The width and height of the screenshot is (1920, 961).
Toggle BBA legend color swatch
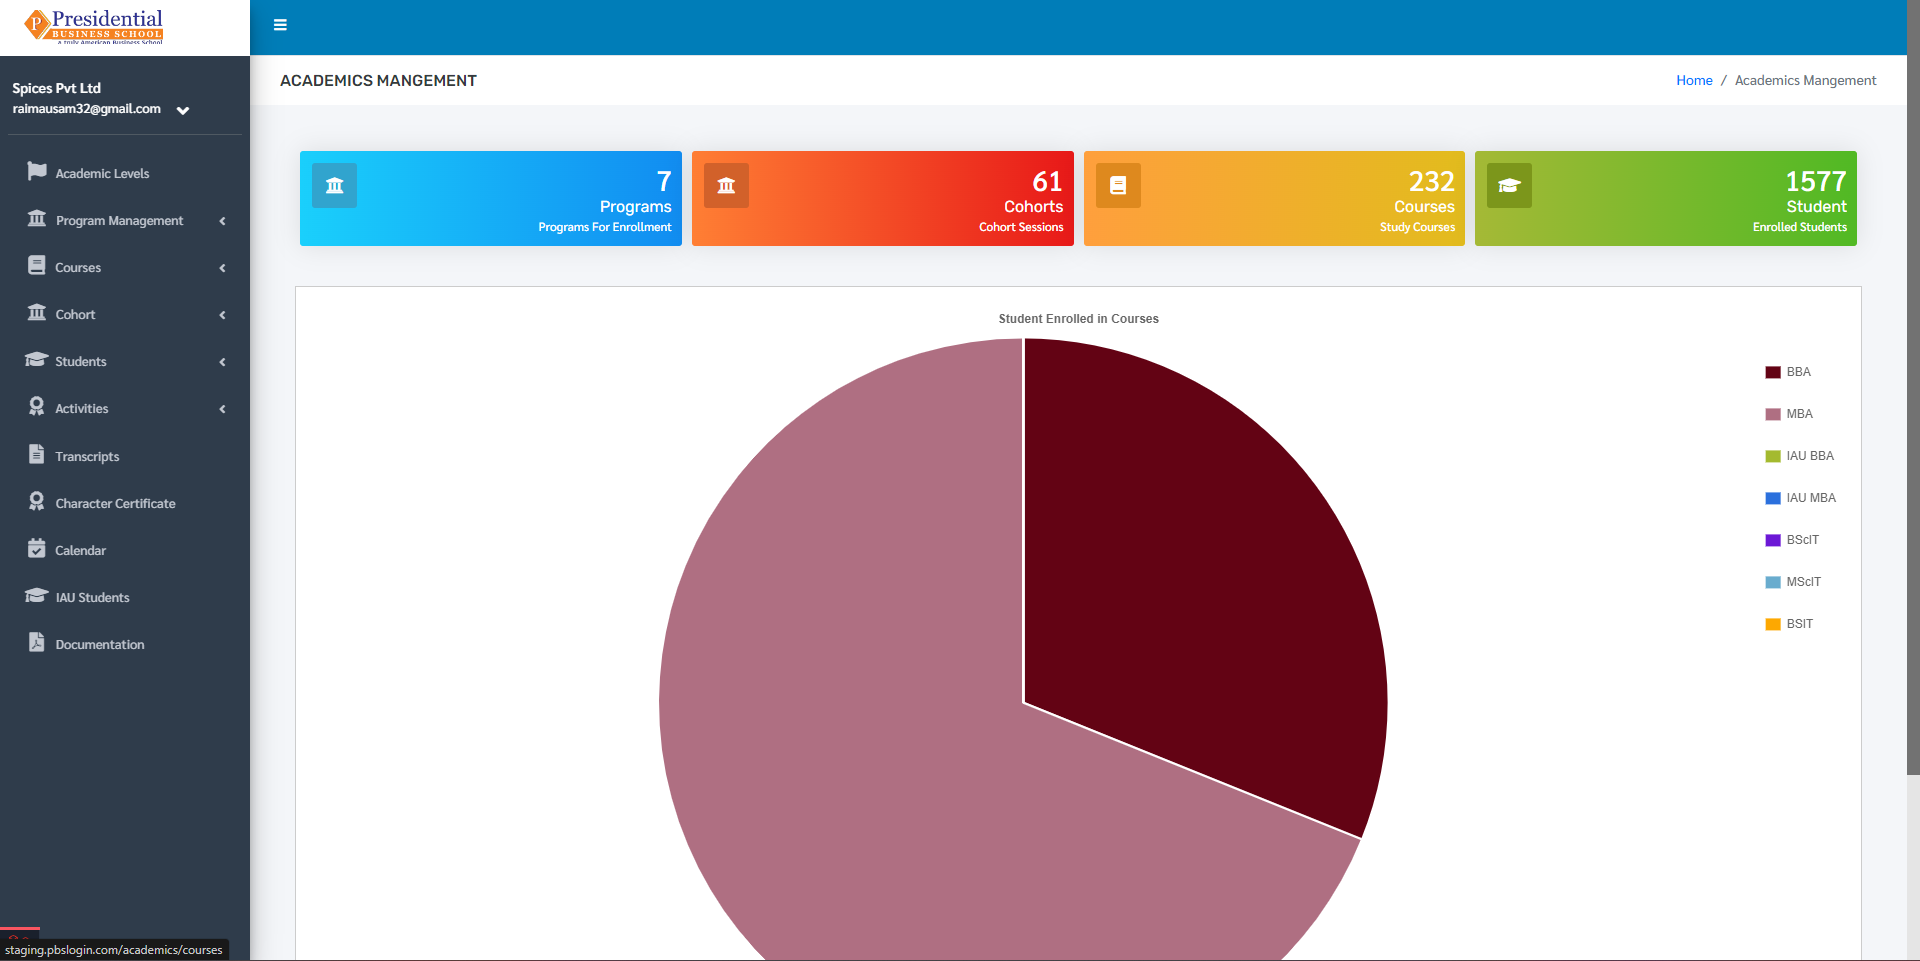(x=1773, y=372)
